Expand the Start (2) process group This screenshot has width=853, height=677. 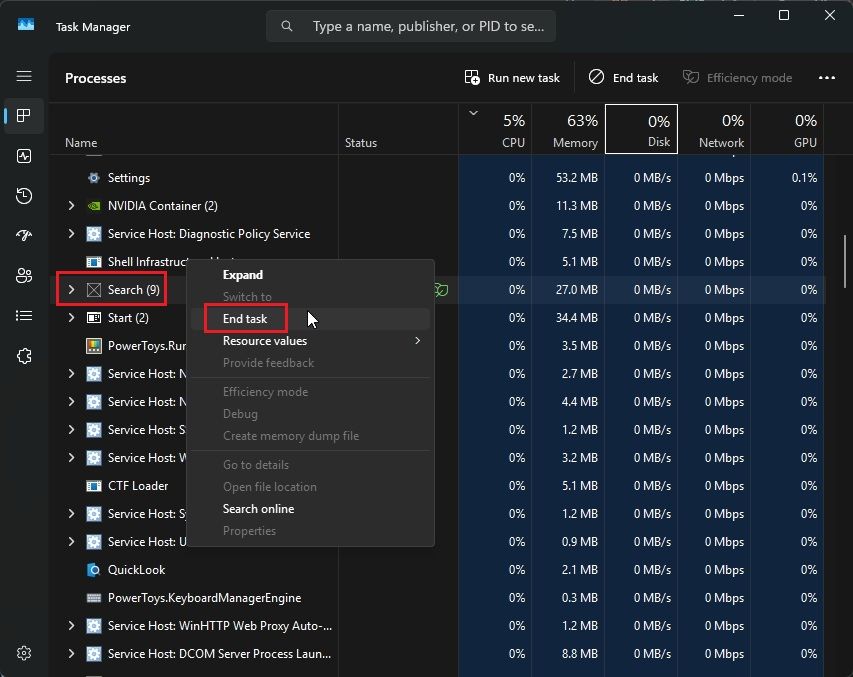(x=70, y=317)
